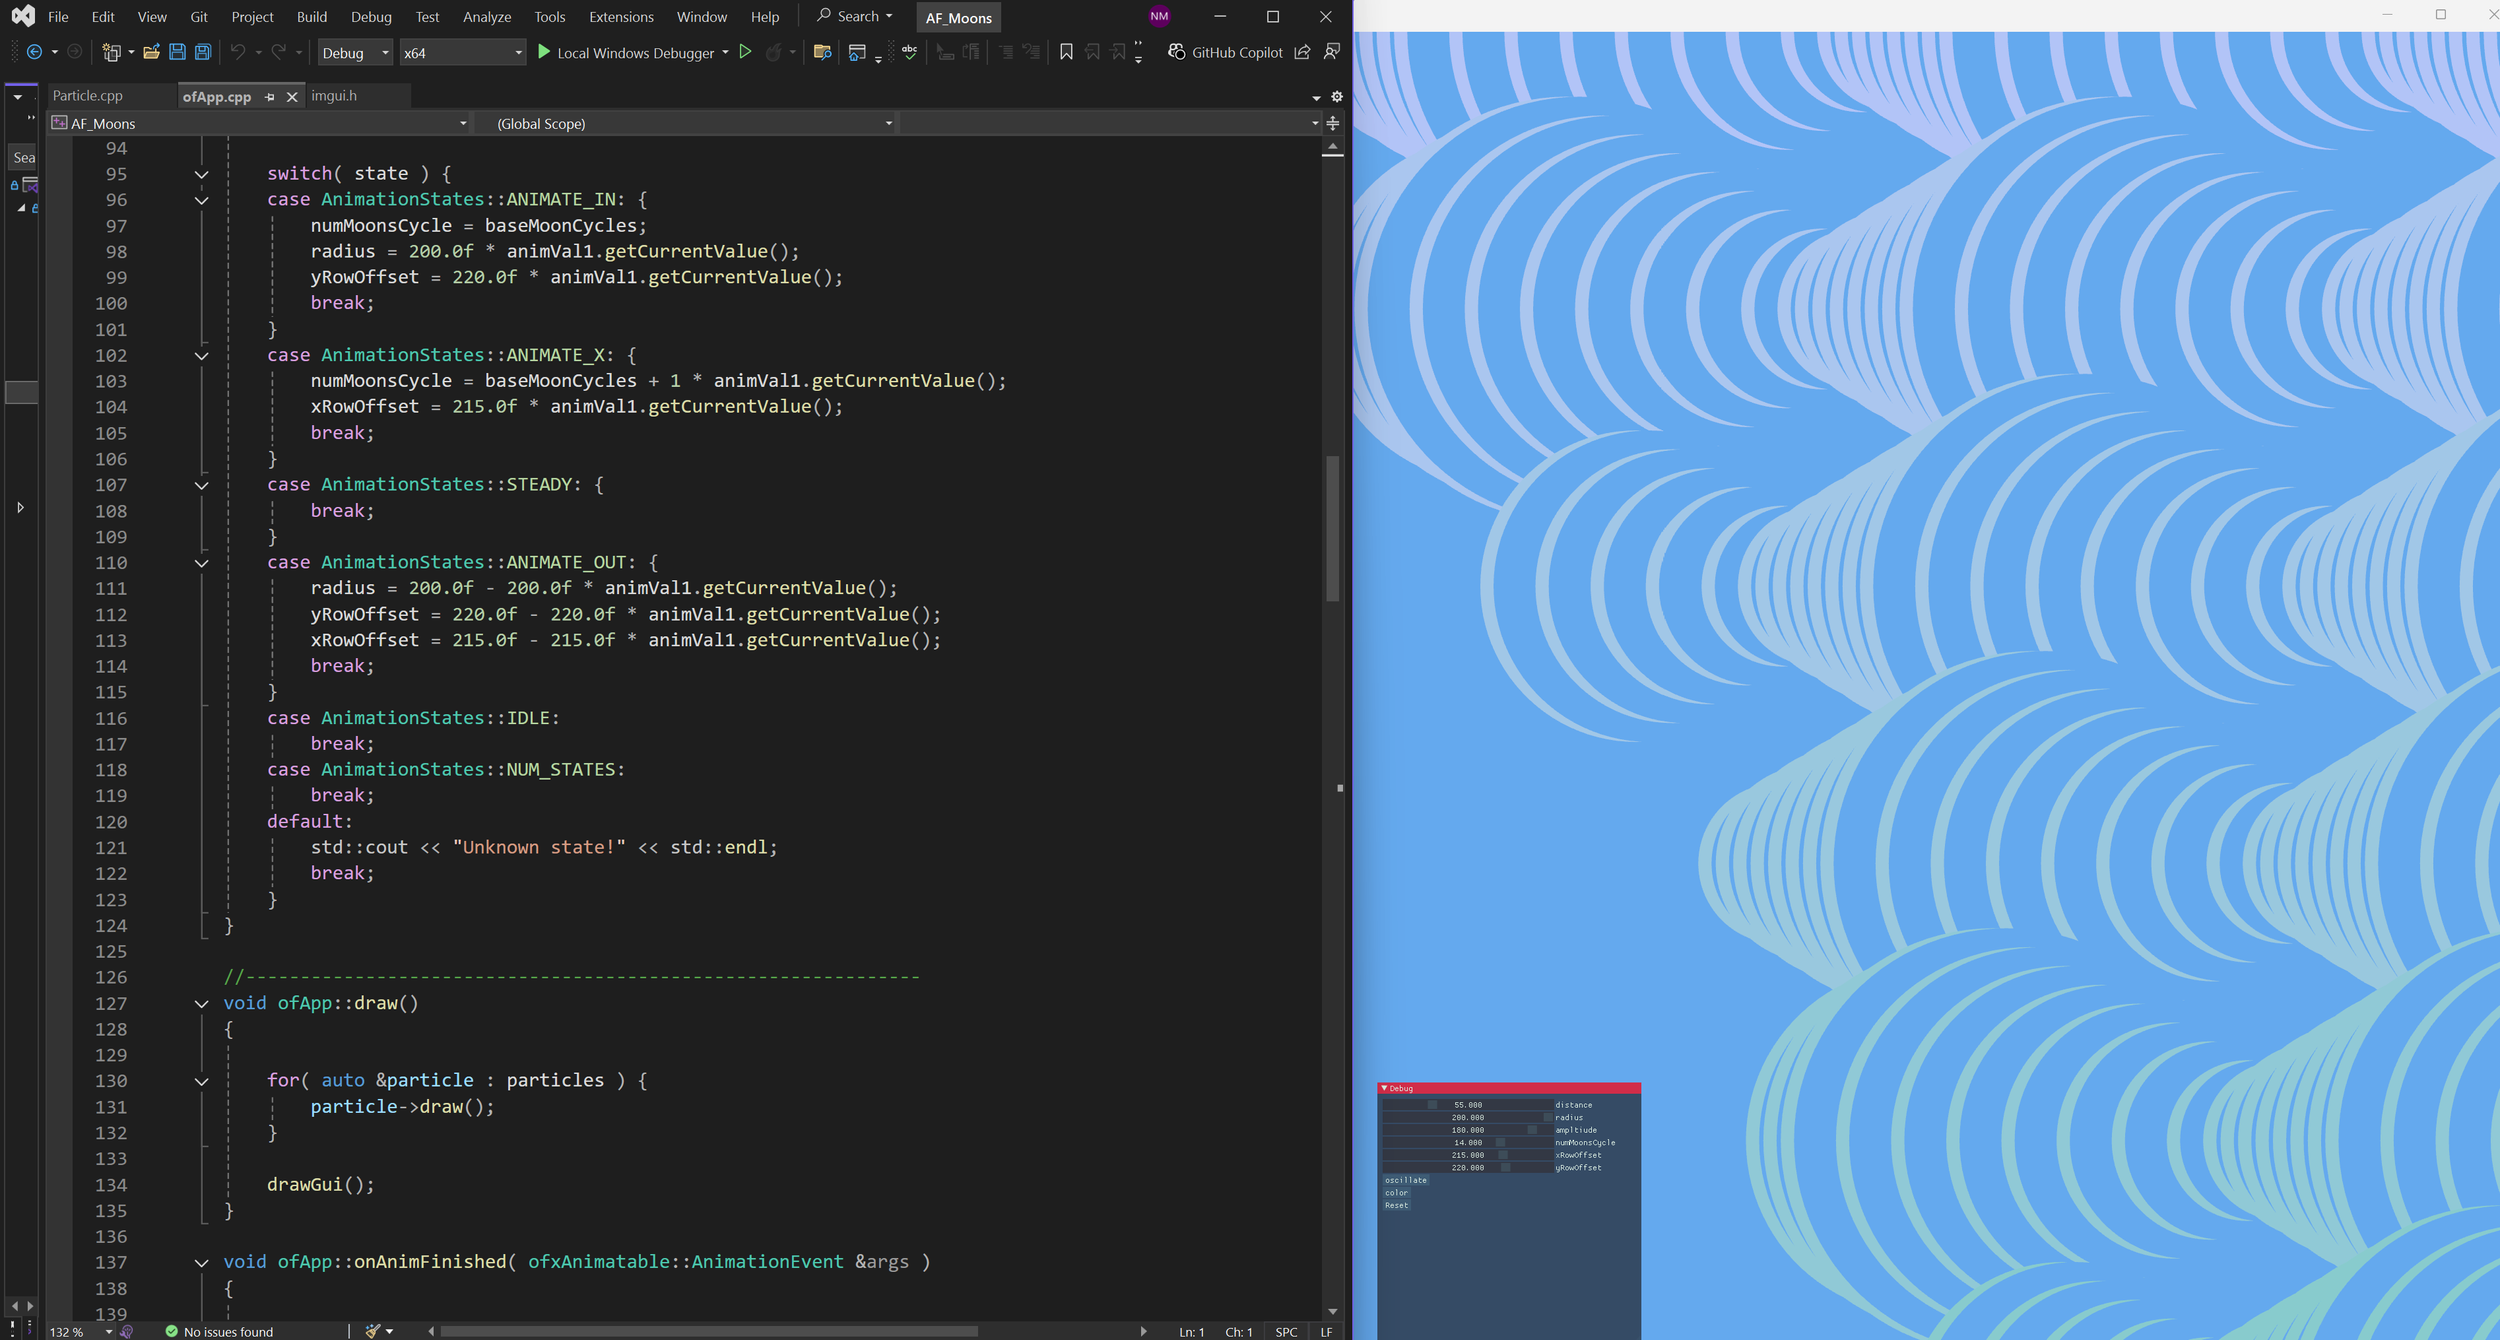Collapse the for loop at line 130
The image size is (2500, 1340).
click(x=201, y=1081)
